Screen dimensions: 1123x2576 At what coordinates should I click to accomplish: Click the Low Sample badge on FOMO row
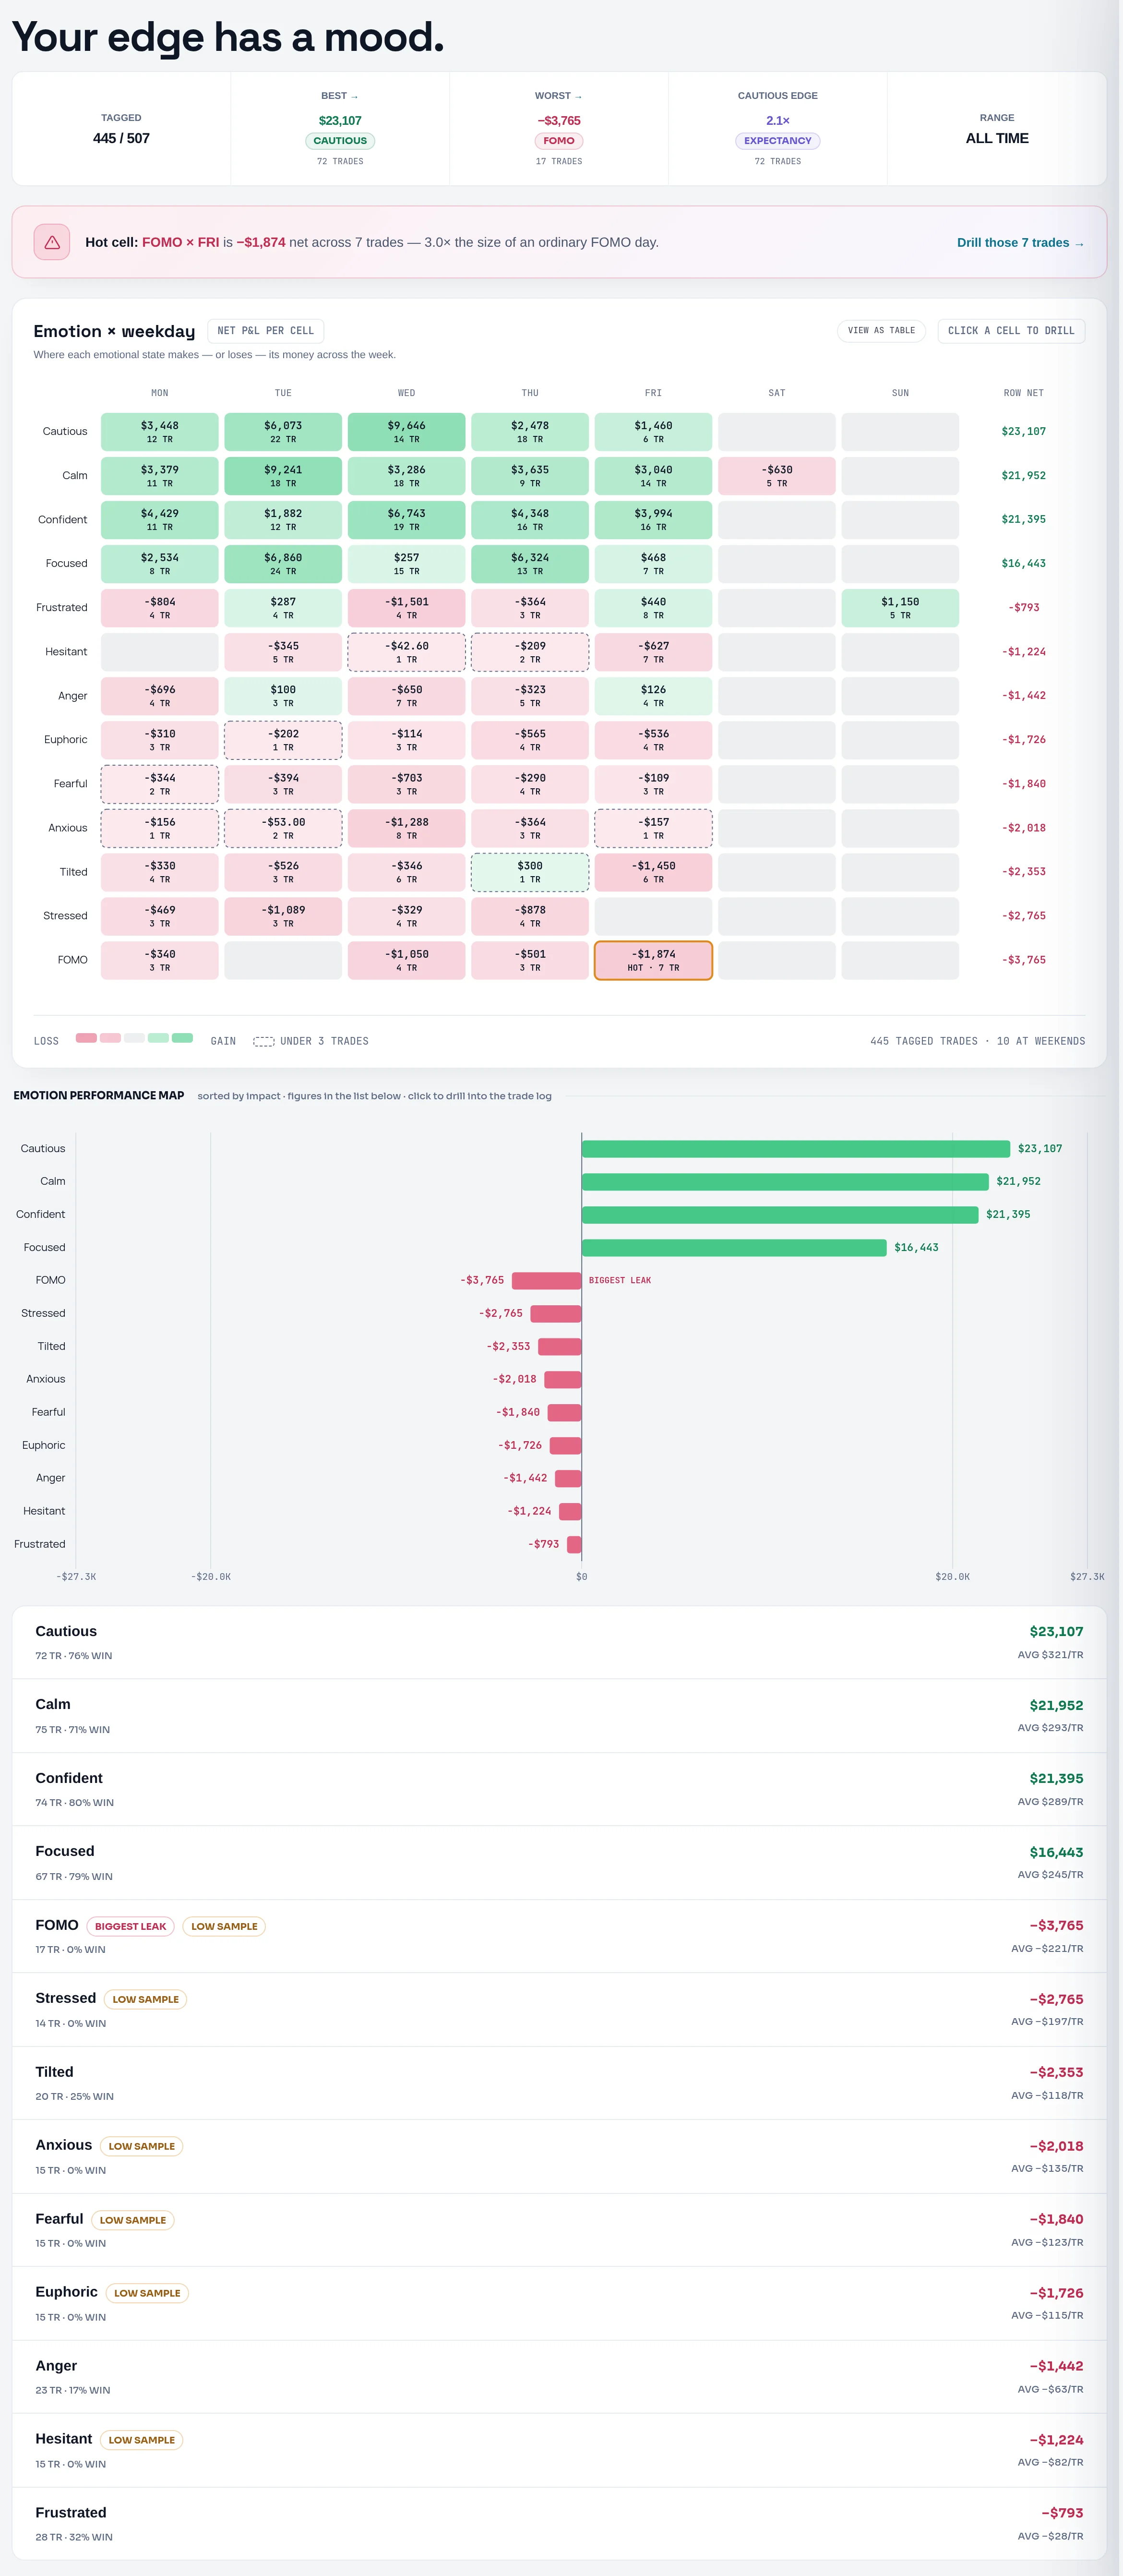[224, 1926]
